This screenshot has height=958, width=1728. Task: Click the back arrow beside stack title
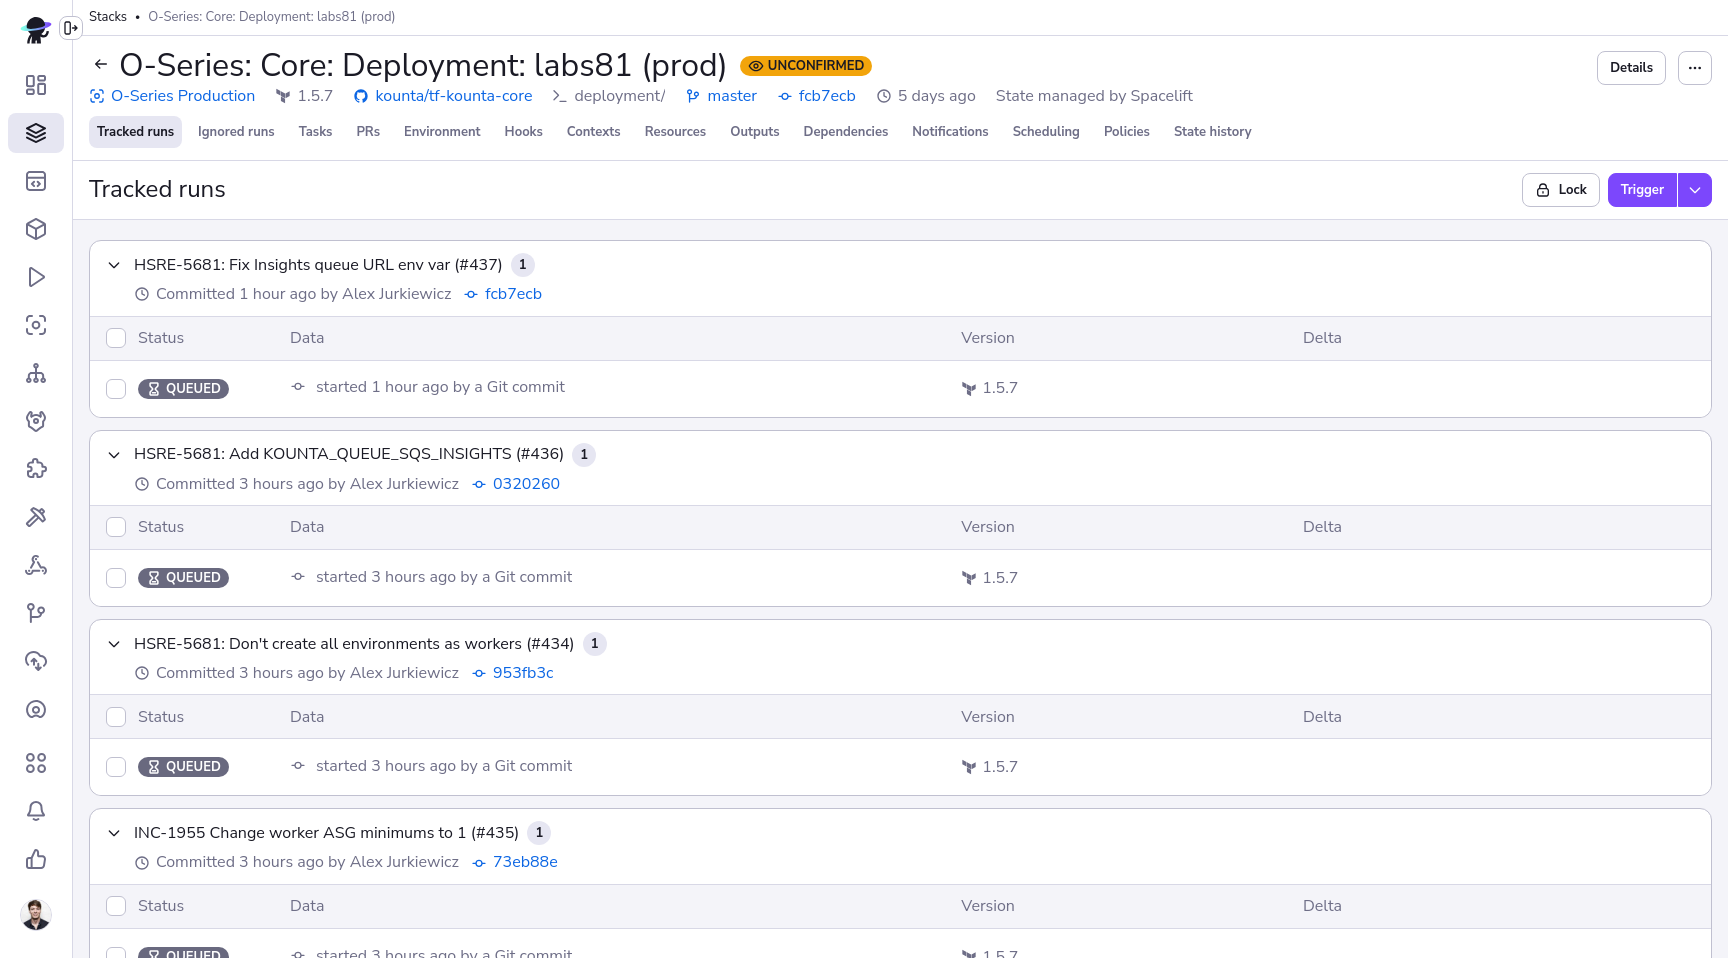point(100,65)
